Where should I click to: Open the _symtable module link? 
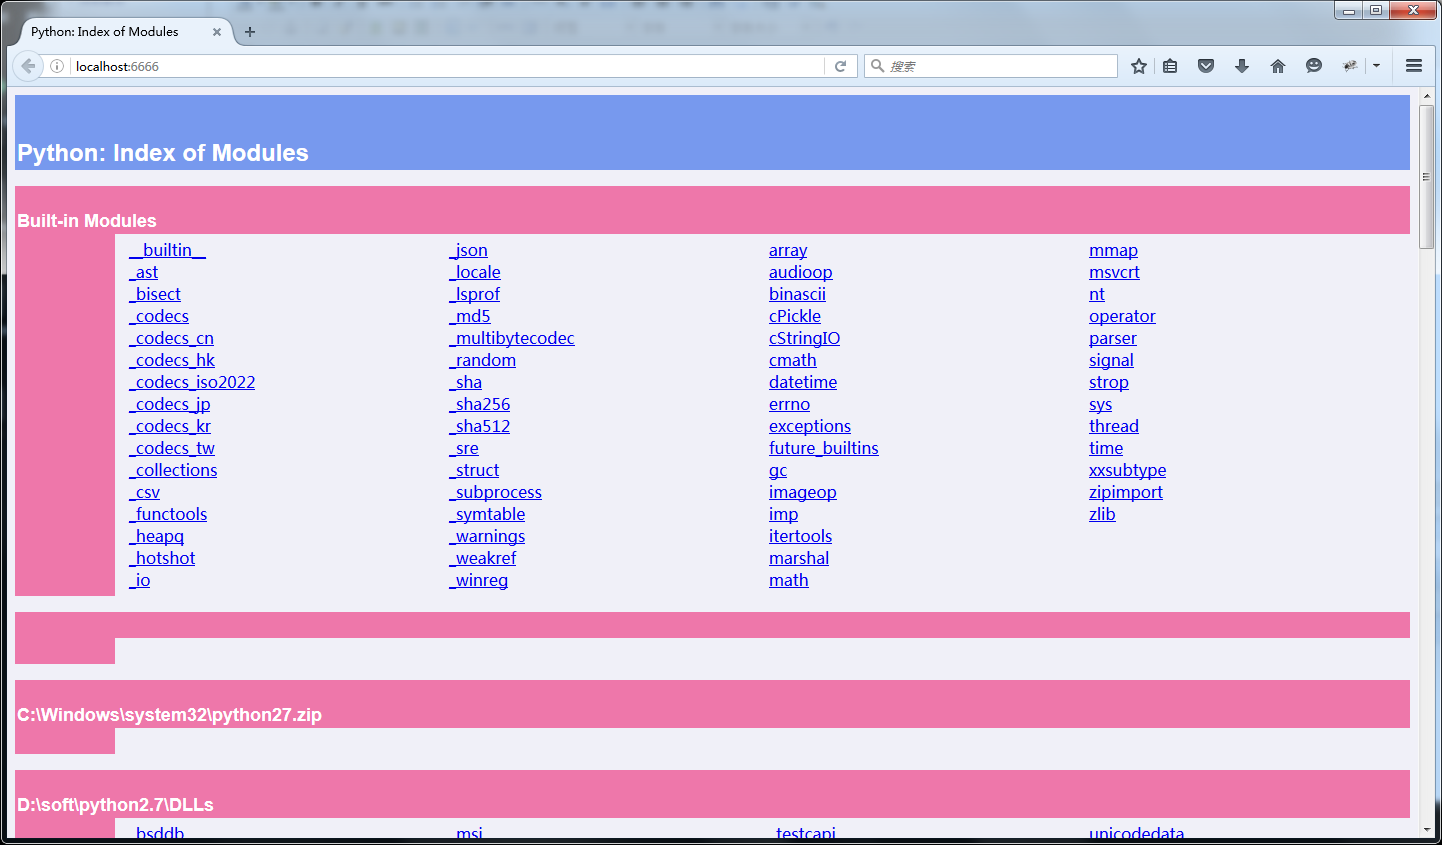click(x=487, y=514)
